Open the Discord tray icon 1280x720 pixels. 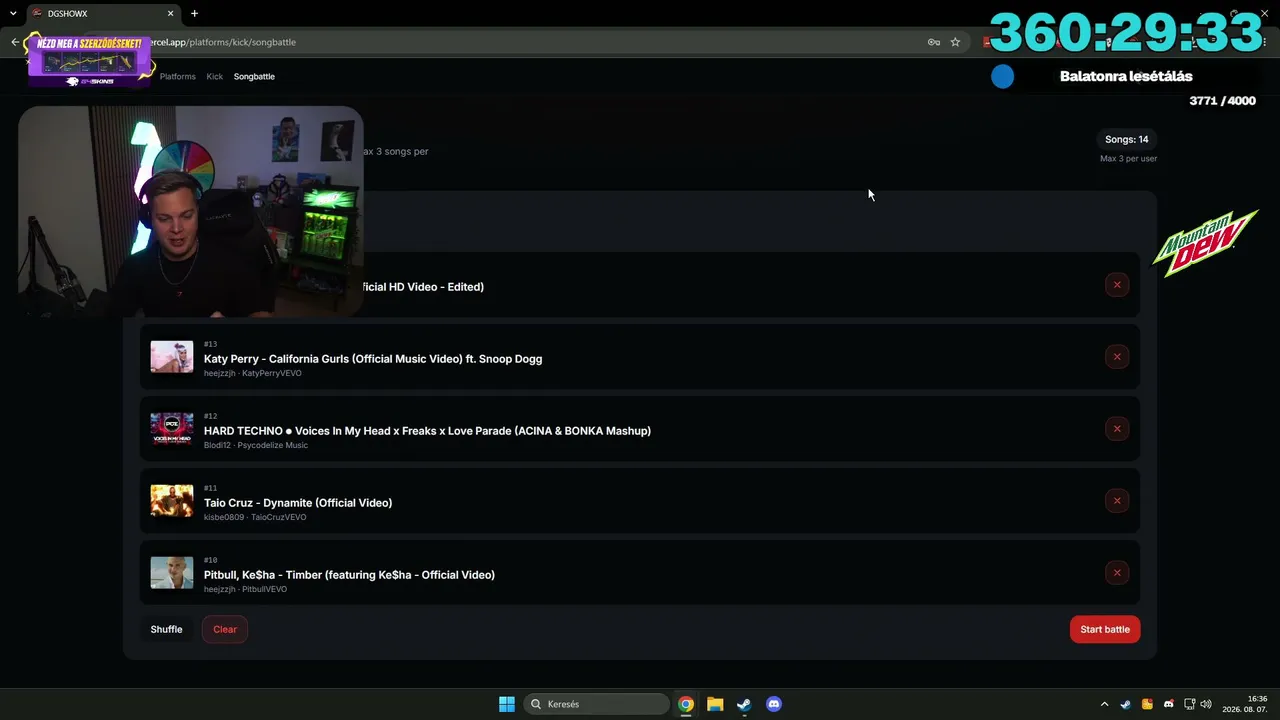pos(1169,704)
